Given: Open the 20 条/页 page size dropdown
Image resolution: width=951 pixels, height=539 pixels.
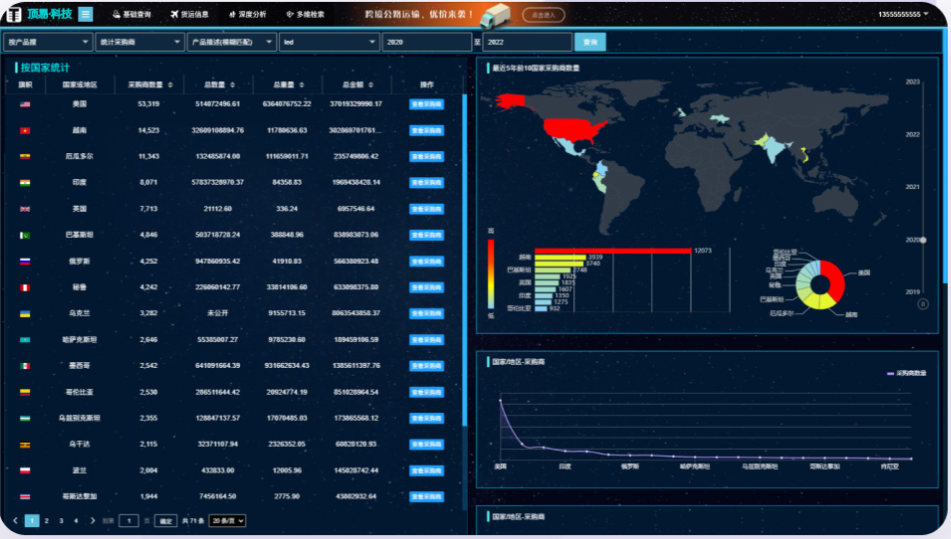Looking at the screenshot, I should (227, 520).
